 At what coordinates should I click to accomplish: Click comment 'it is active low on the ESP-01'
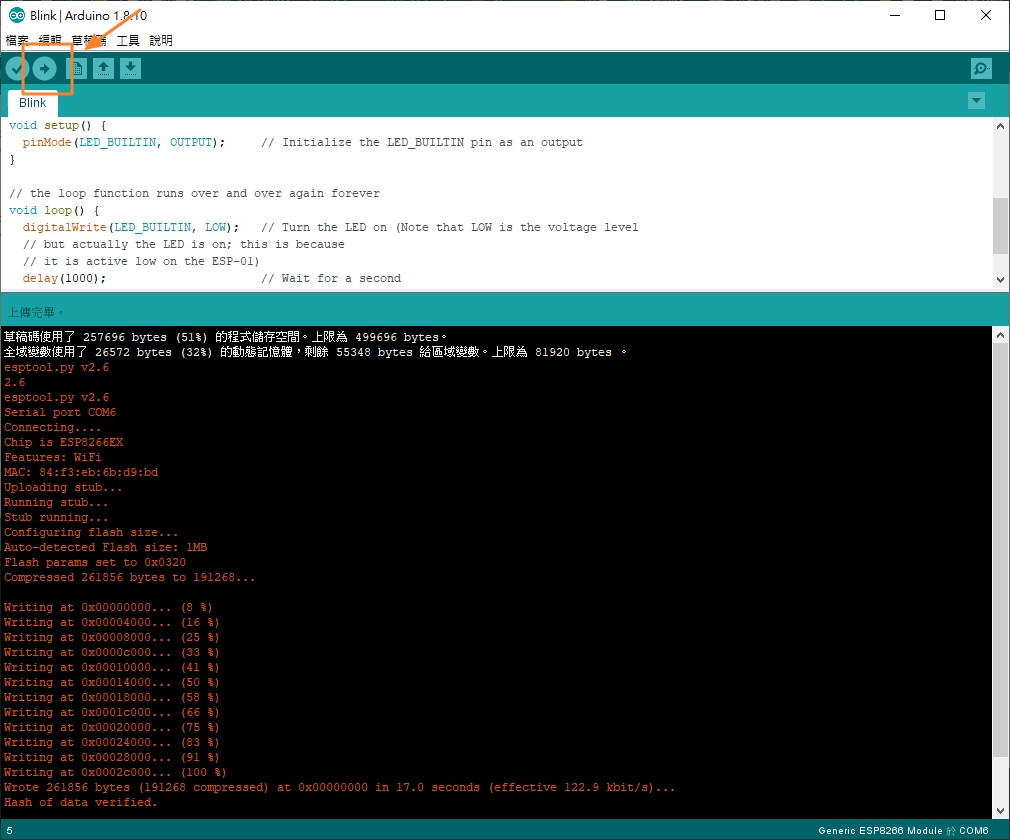141,262
